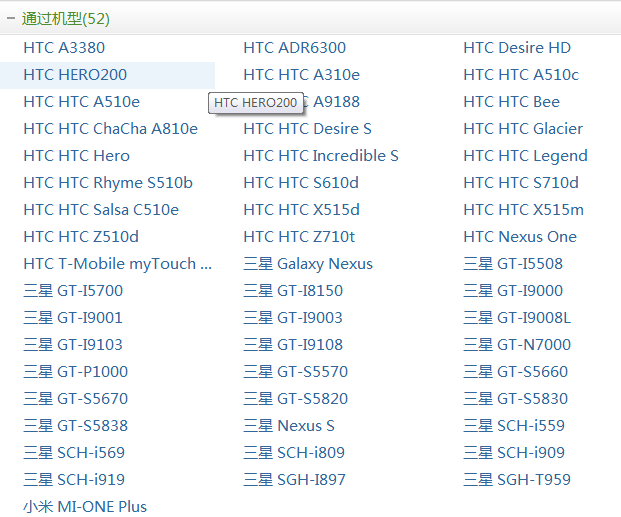621x517 pixels.
Task: Select HTC ADR6300 in the list
Action: [295, 48]
